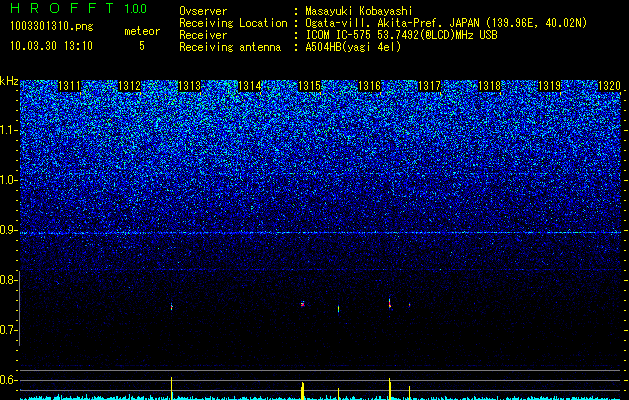Click the meteor echo between 1315 and 1316
This screenshot has height=400, width=629.
pos(339,309)
